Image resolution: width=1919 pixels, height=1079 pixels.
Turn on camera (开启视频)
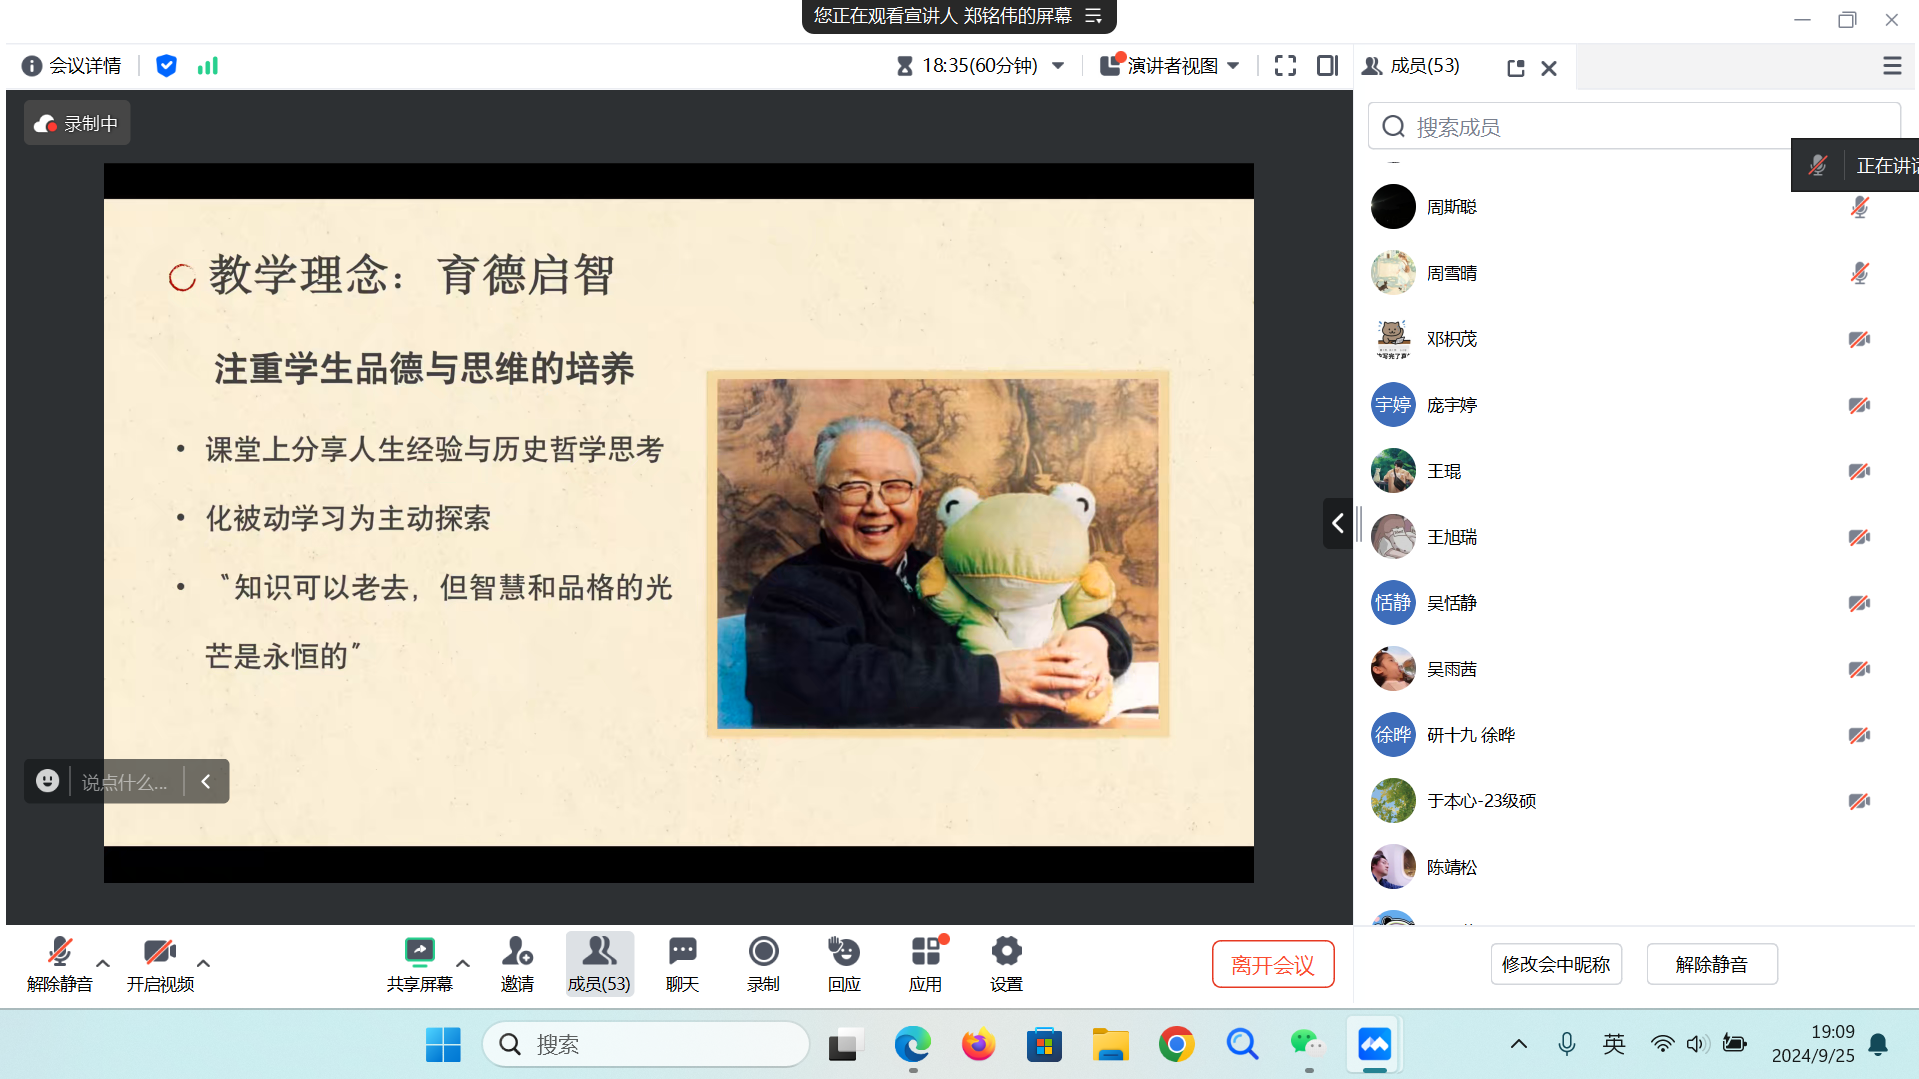click(x=159, y=963)
